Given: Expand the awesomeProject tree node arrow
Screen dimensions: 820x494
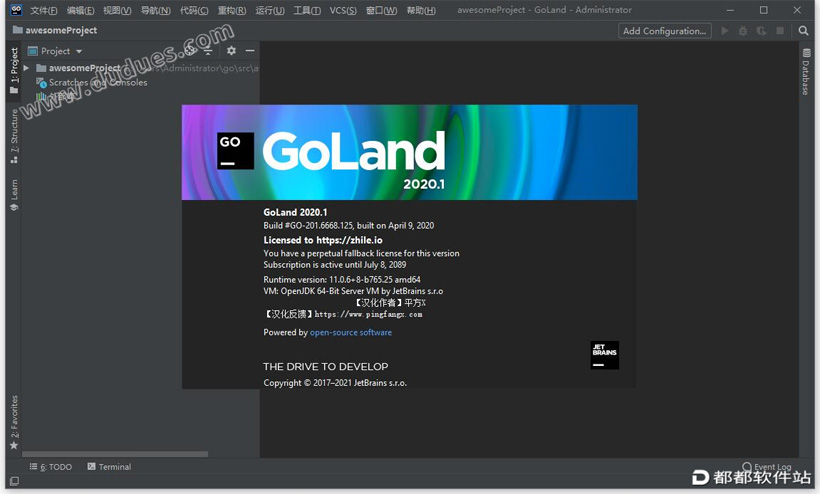Looking at the screenshot, I should (x=26, y=68).
